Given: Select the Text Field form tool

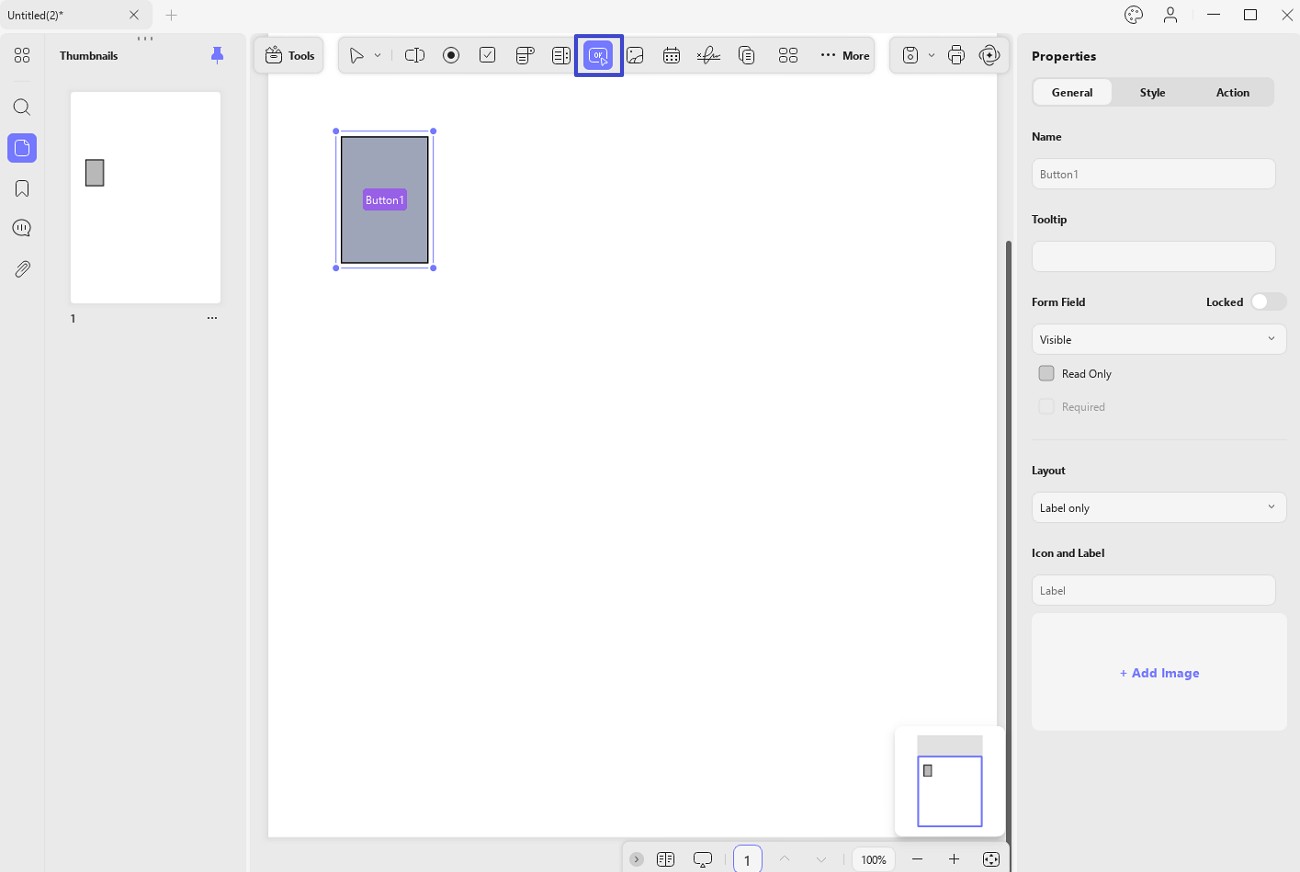Looking at the screenshot, I should click(x=414, y=56).
